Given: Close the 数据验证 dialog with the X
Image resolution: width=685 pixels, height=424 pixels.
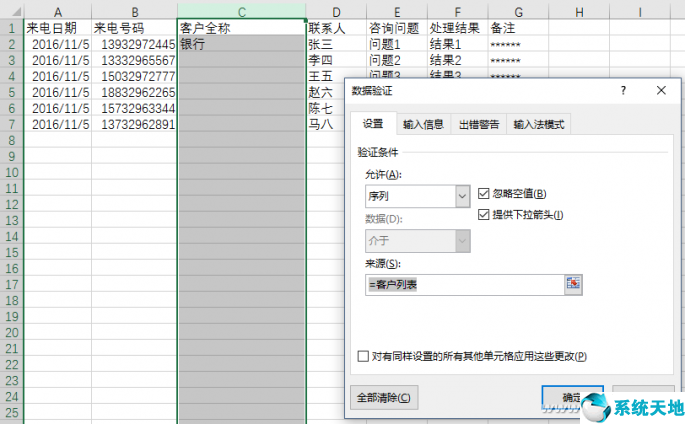Looking at the screenshot, I should click(660, 90).
